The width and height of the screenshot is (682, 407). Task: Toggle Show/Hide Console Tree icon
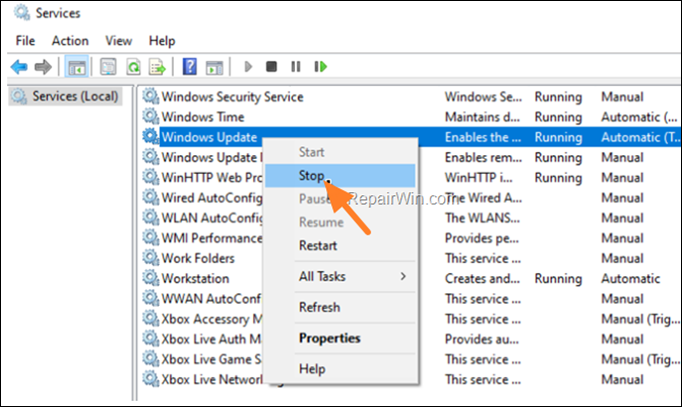(77, 67)
